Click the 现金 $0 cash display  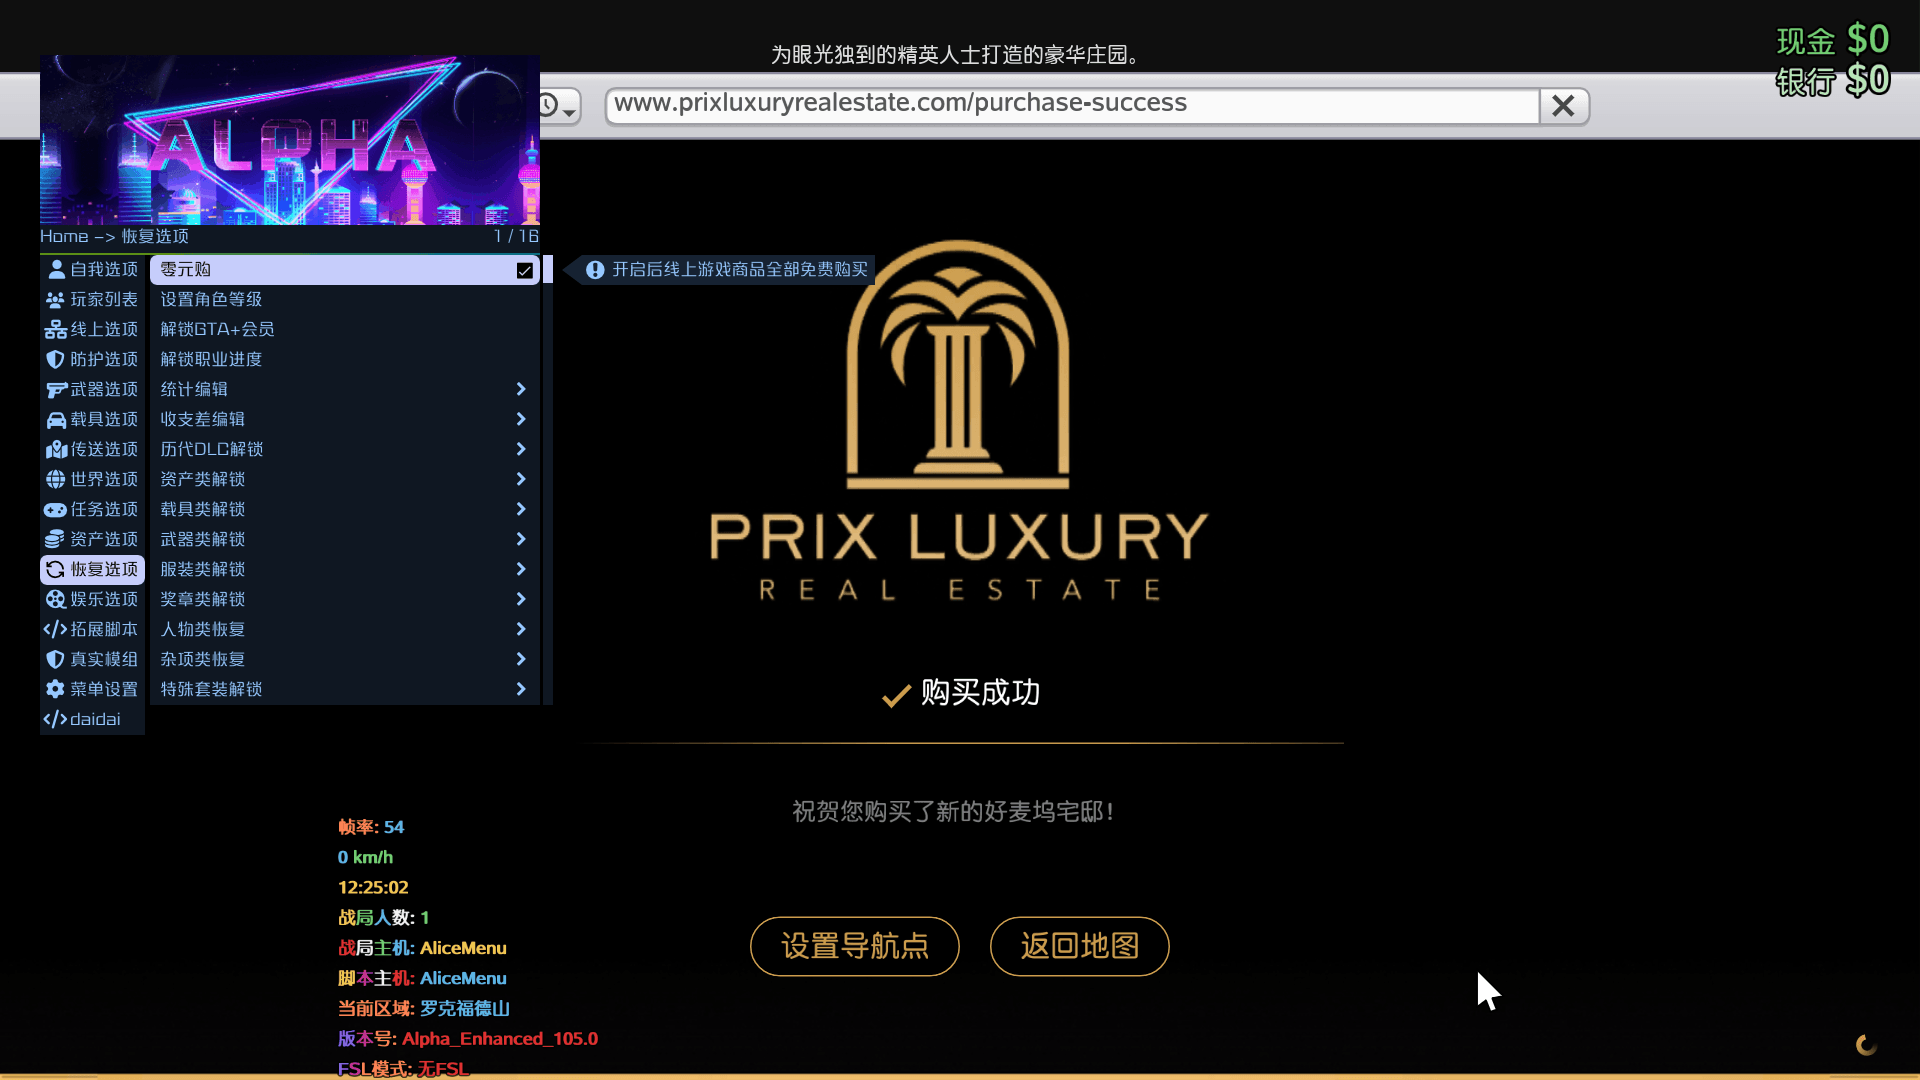[x=1833, y=40]
